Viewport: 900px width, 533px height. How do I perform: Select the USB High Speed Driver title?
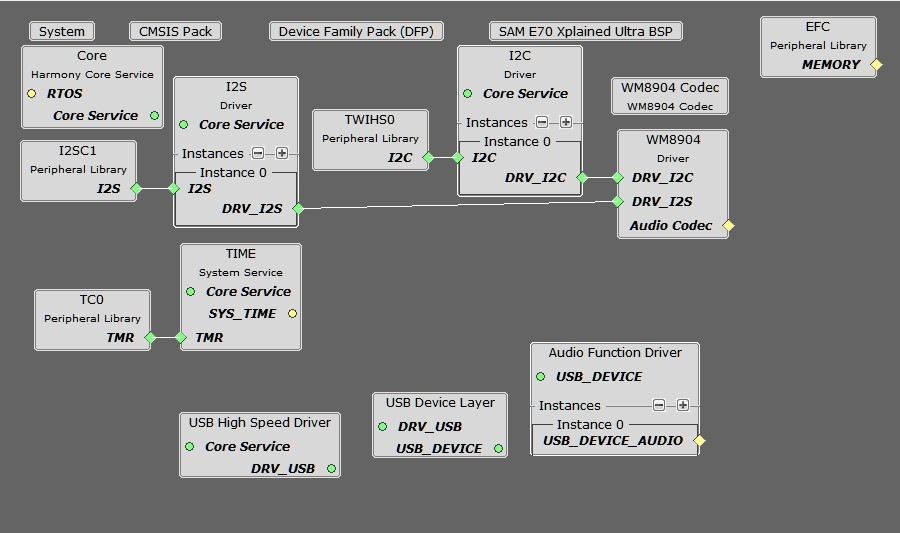260,423
